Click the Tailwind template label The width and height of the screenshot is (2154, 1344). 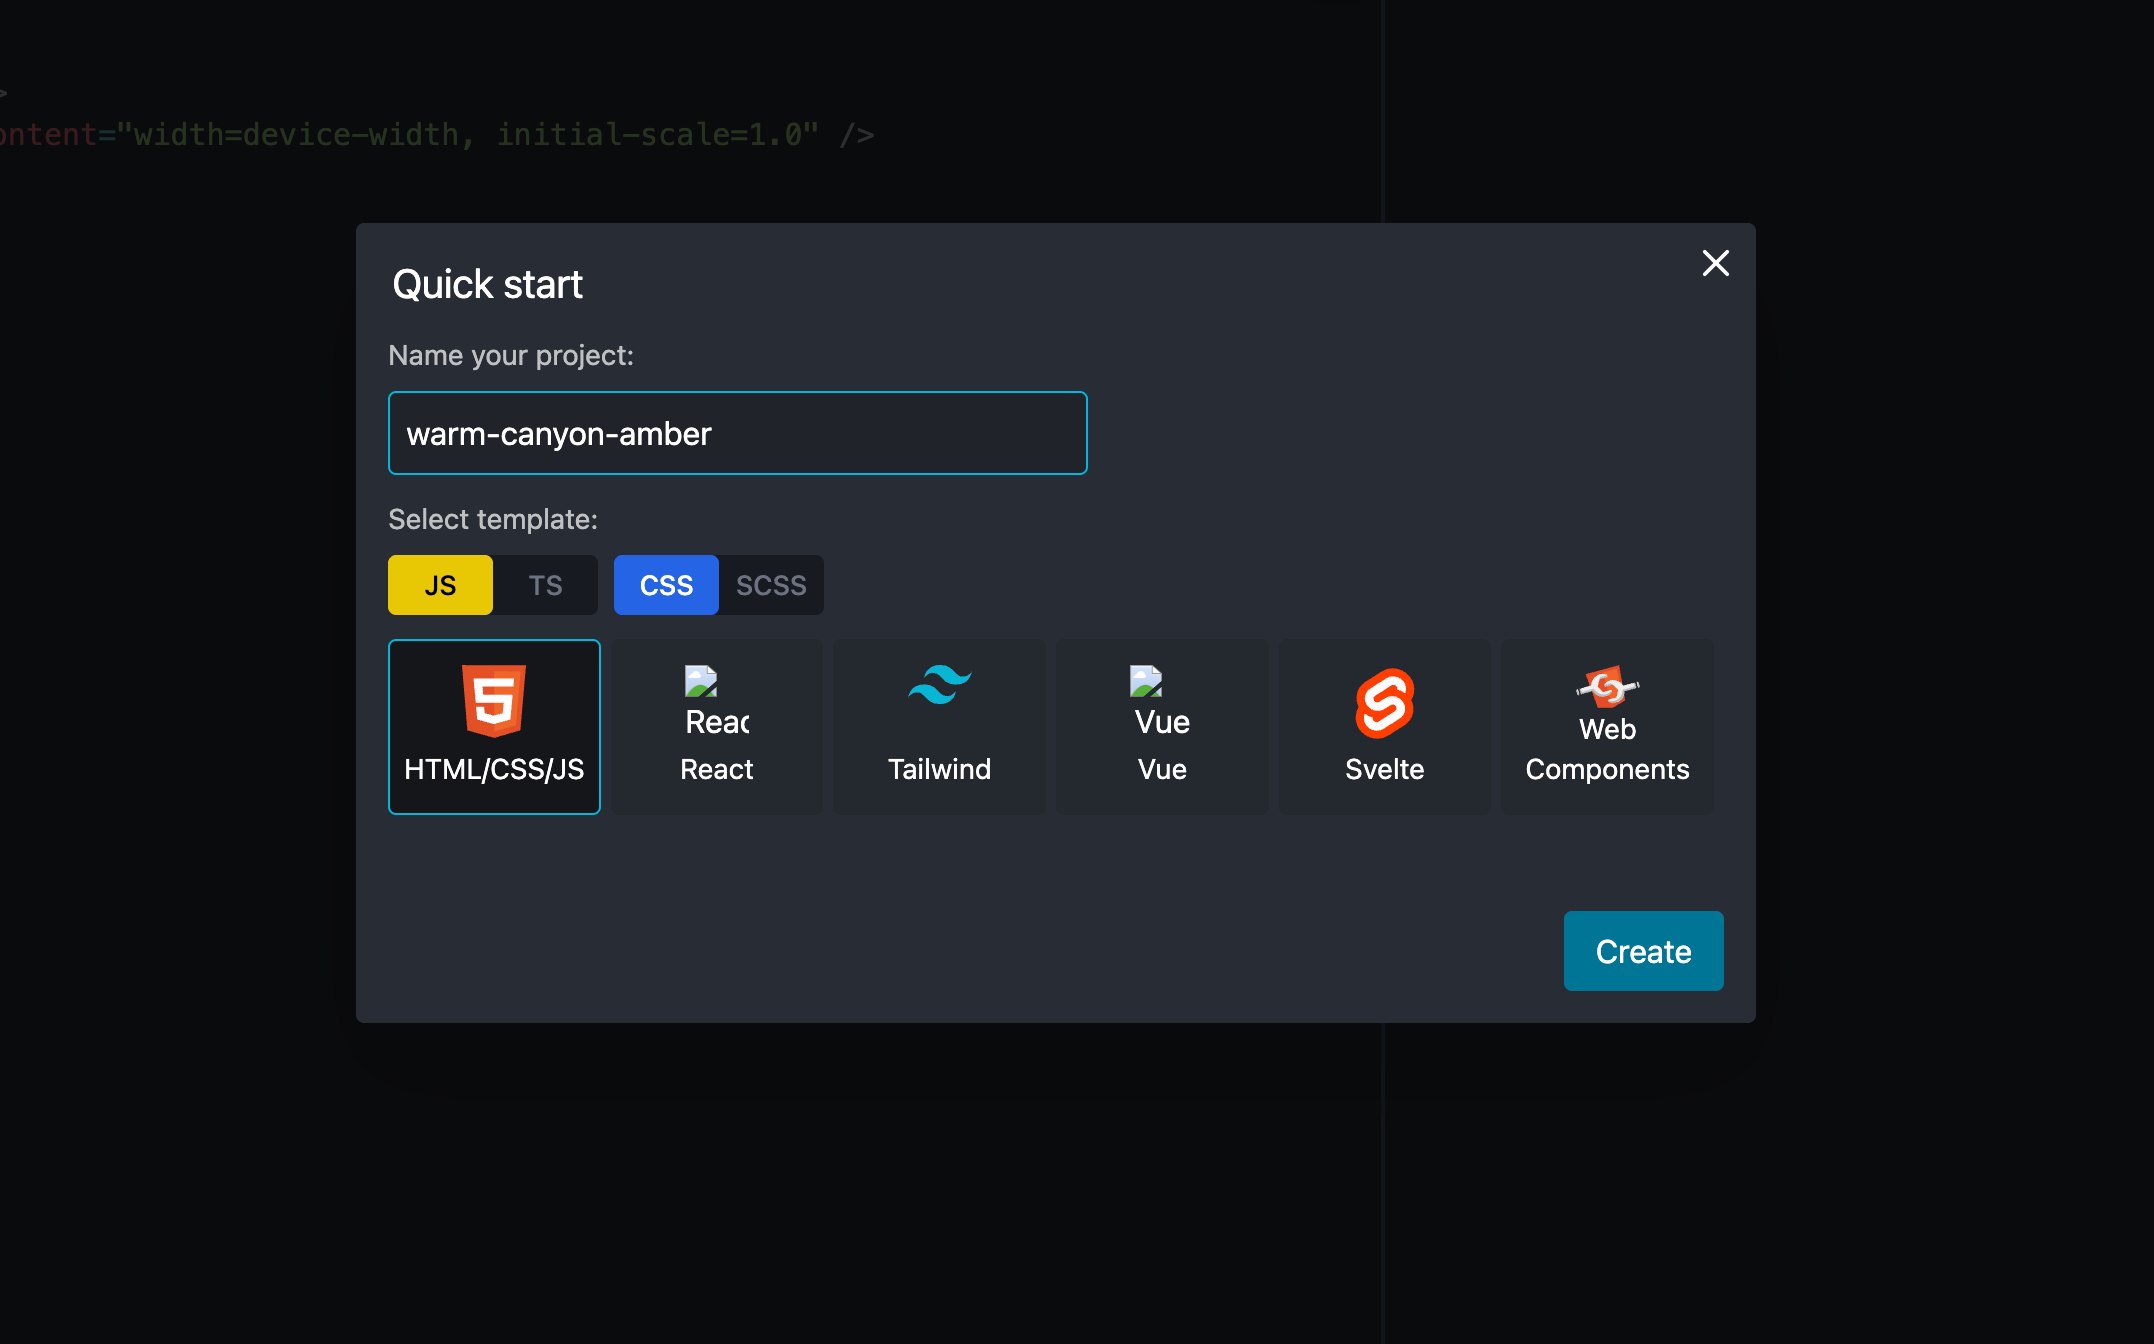click(939, 769)
